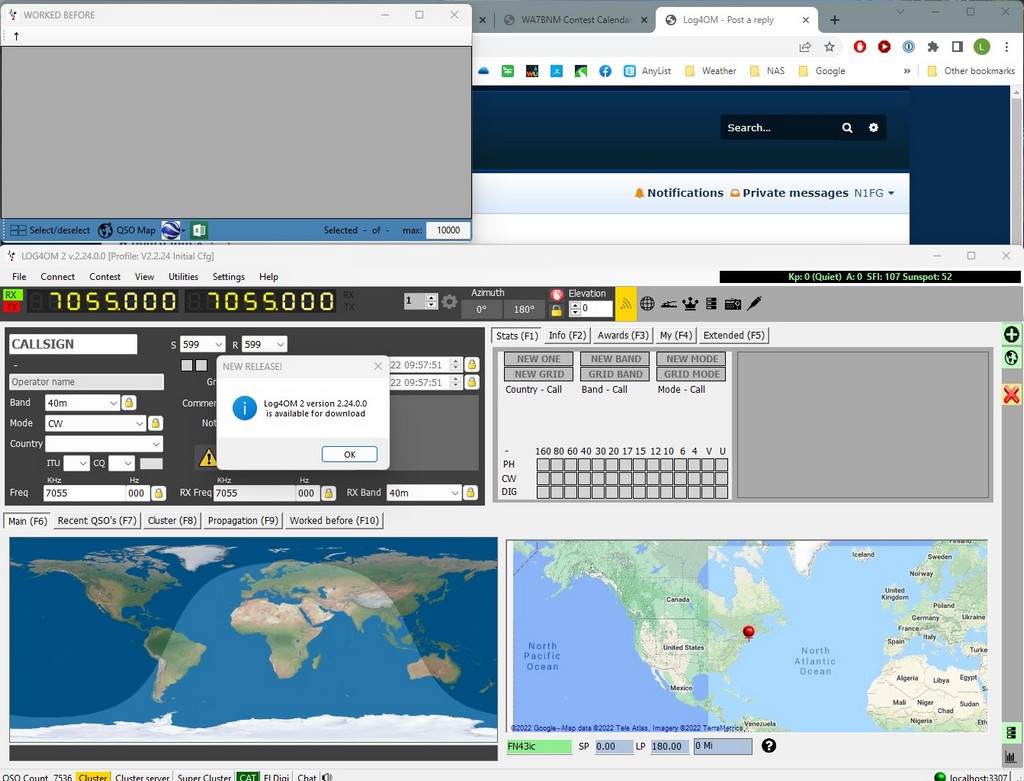This screenshot has width=1024, height=781.
Task: Open forum advanced search gear icon
Action: tap(873, 128)
